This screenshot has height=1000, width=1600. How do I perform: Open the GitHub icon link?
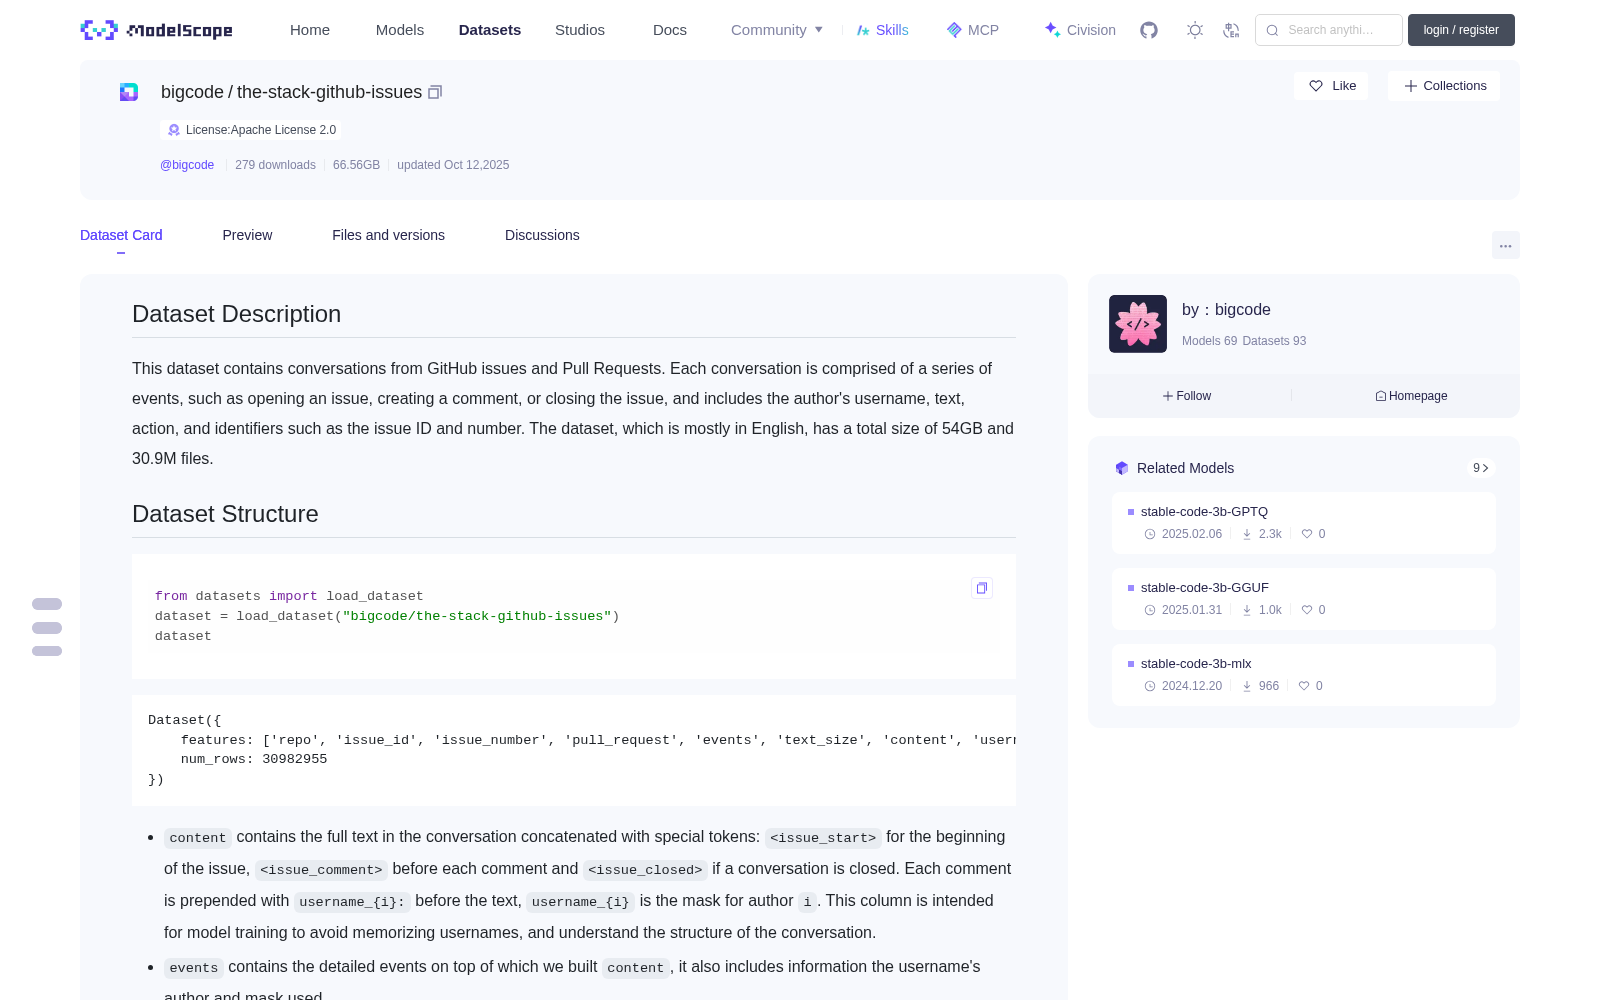click(x=1149, y=30)
